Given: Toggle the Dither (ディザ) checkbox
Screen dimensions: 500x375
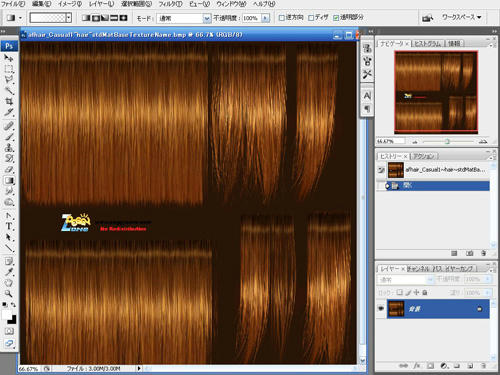Looking at the screenshot, I should (x=311, y=18).
